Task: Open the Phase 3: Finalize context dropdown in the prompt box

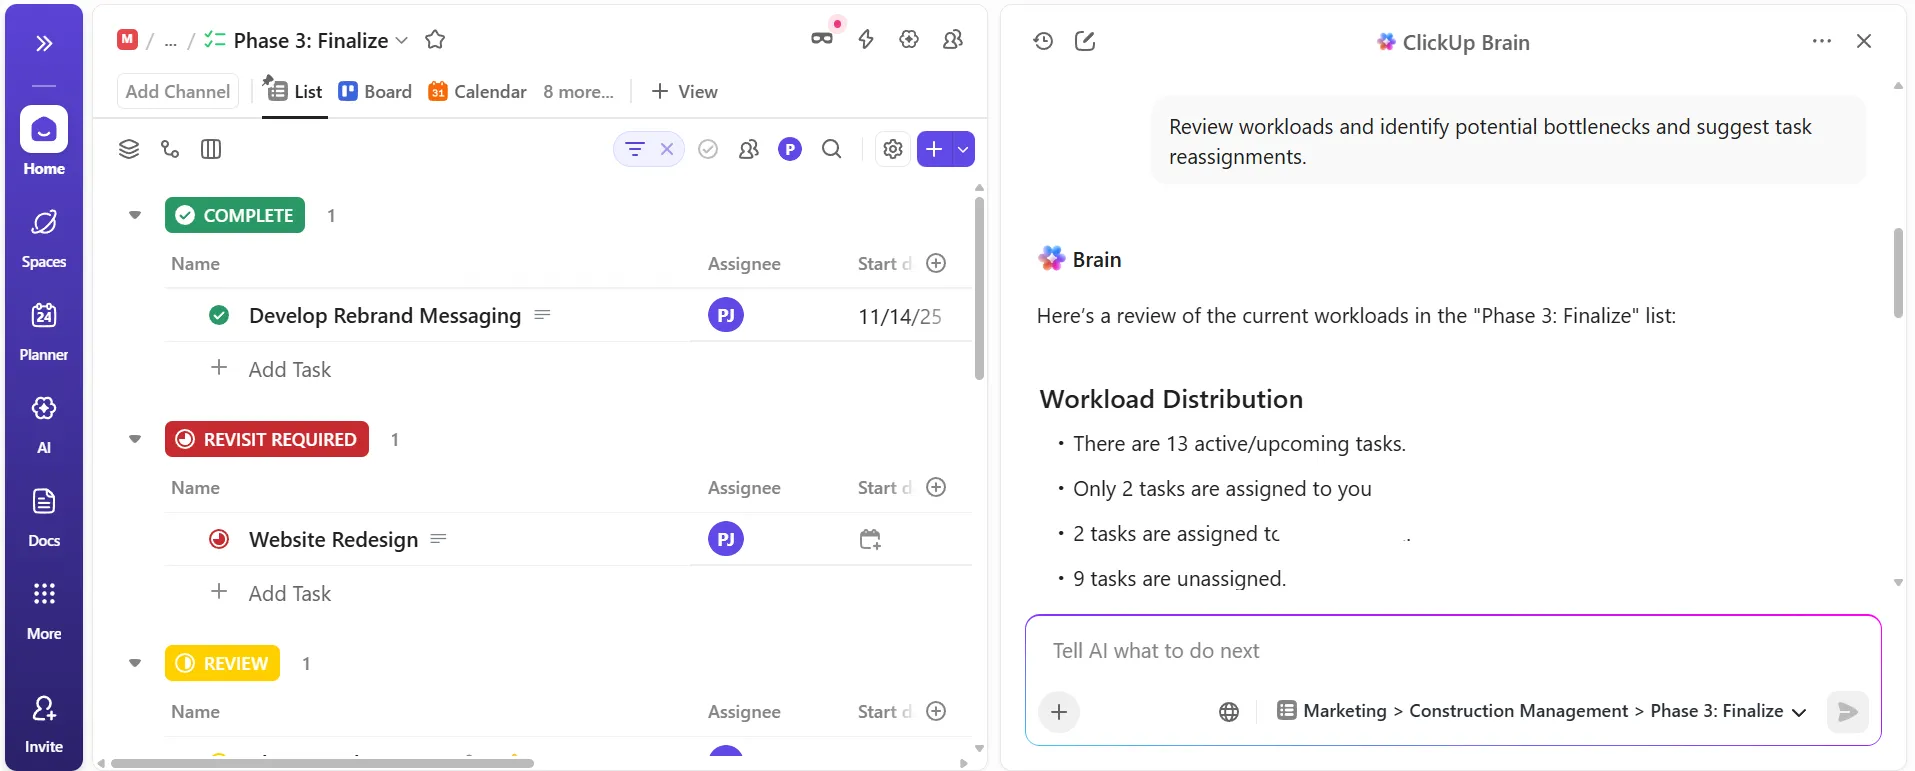Action: [x=1728, y=711]
